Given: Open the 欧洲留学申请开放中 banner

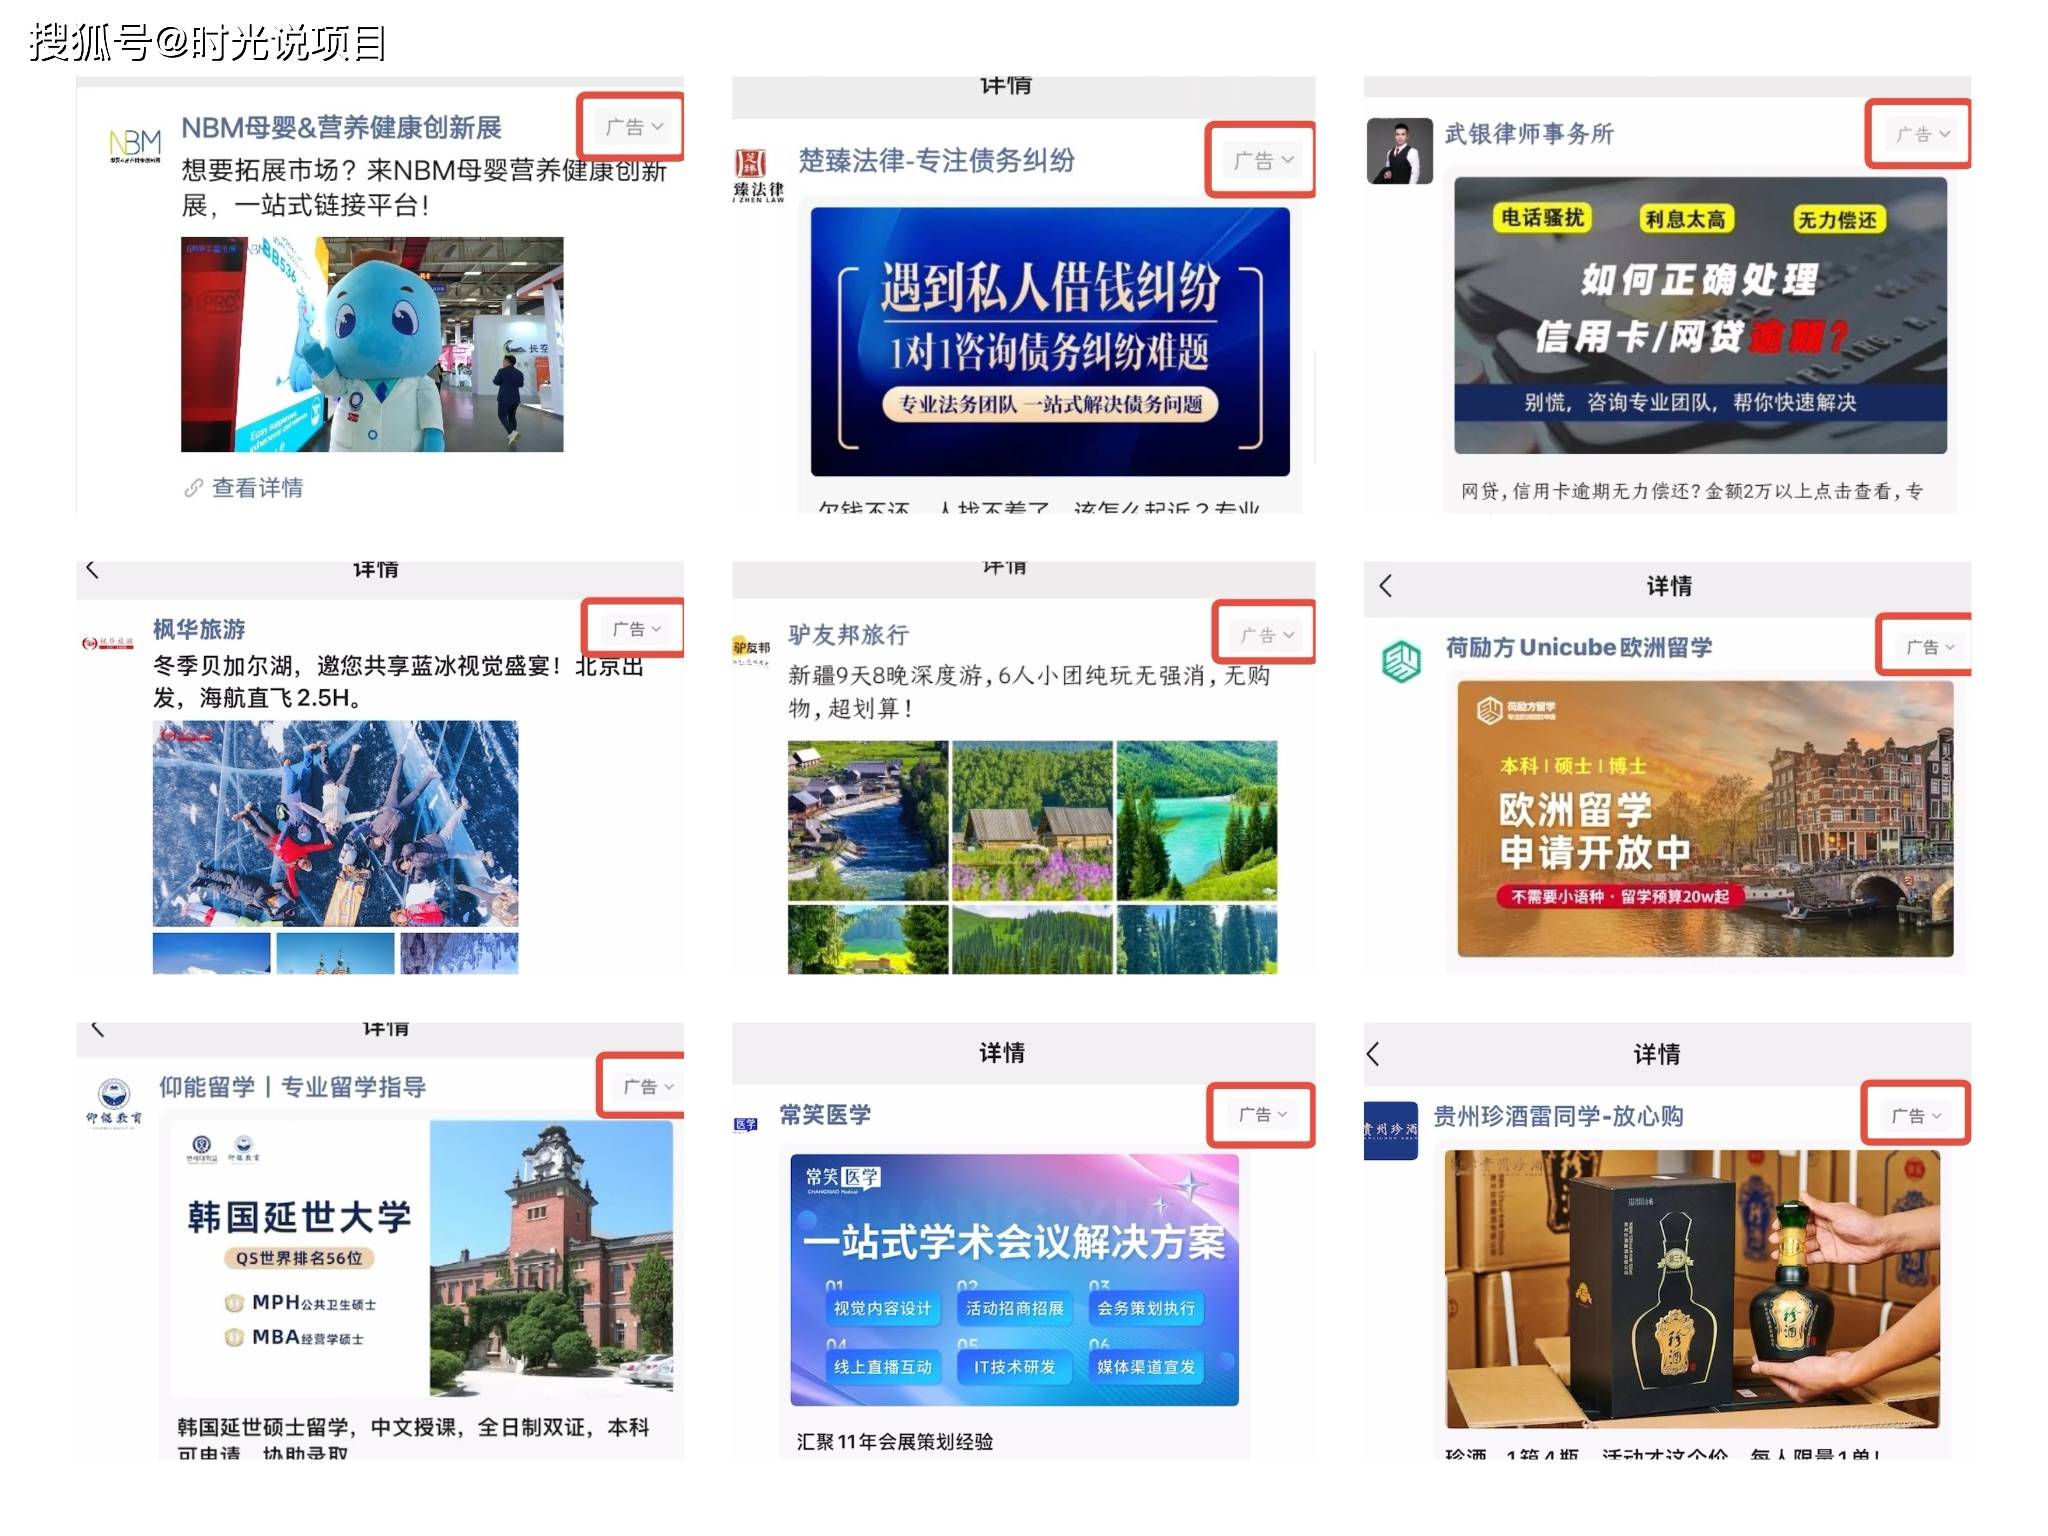Looking at the screenshot, I should [1705, 818].
